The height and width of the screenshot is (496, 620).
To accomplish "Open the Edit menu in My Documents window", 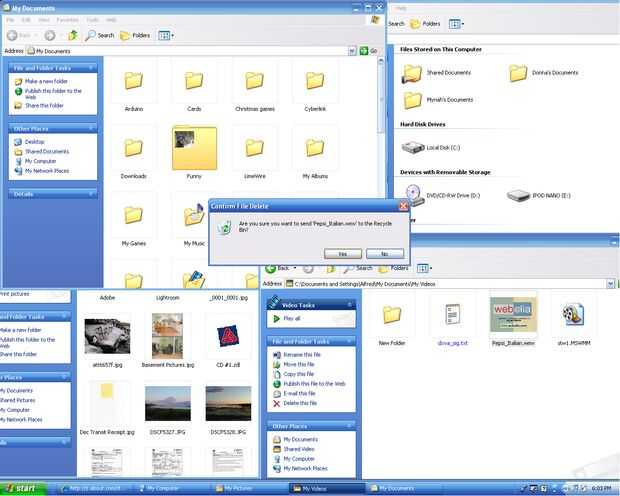I will 26,20.
